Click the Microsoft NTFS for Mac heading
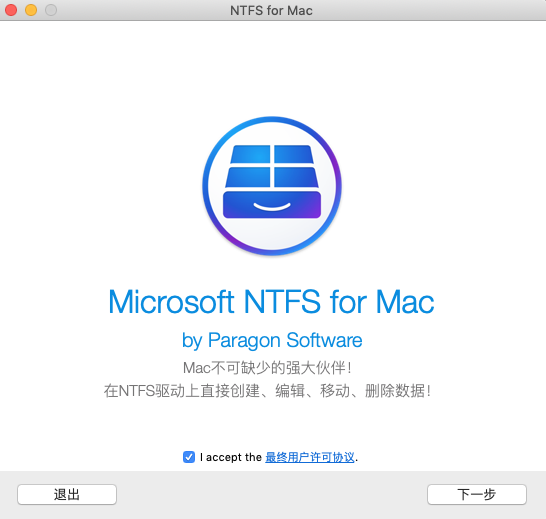546x519 pixels. click(x=271, y=302)
